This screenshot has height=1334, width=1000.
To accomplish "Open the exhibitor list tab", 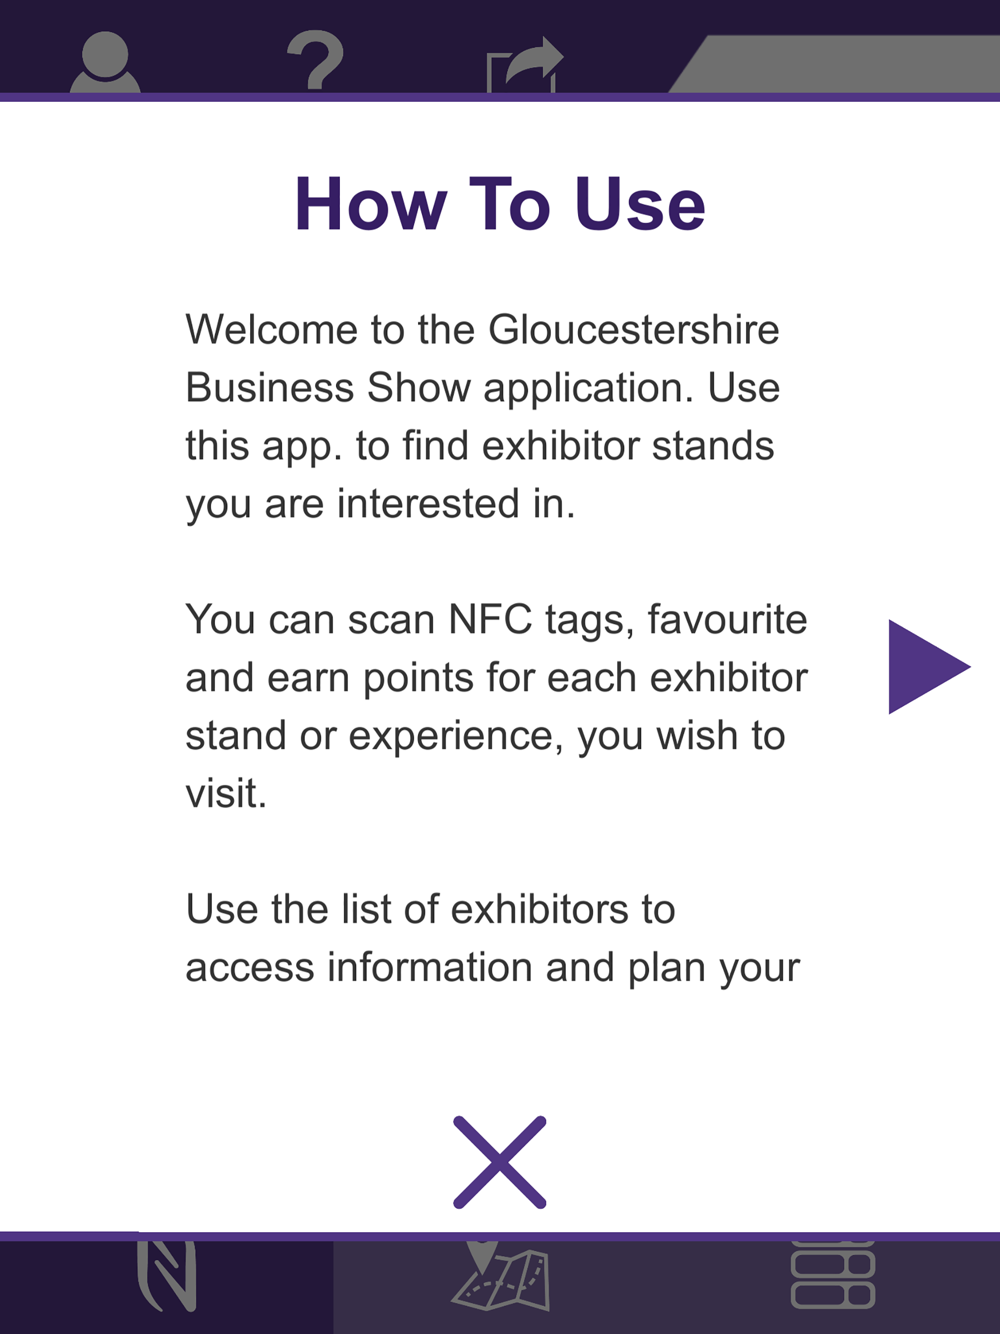I will pyautogui.click(x=833, y=1275).
